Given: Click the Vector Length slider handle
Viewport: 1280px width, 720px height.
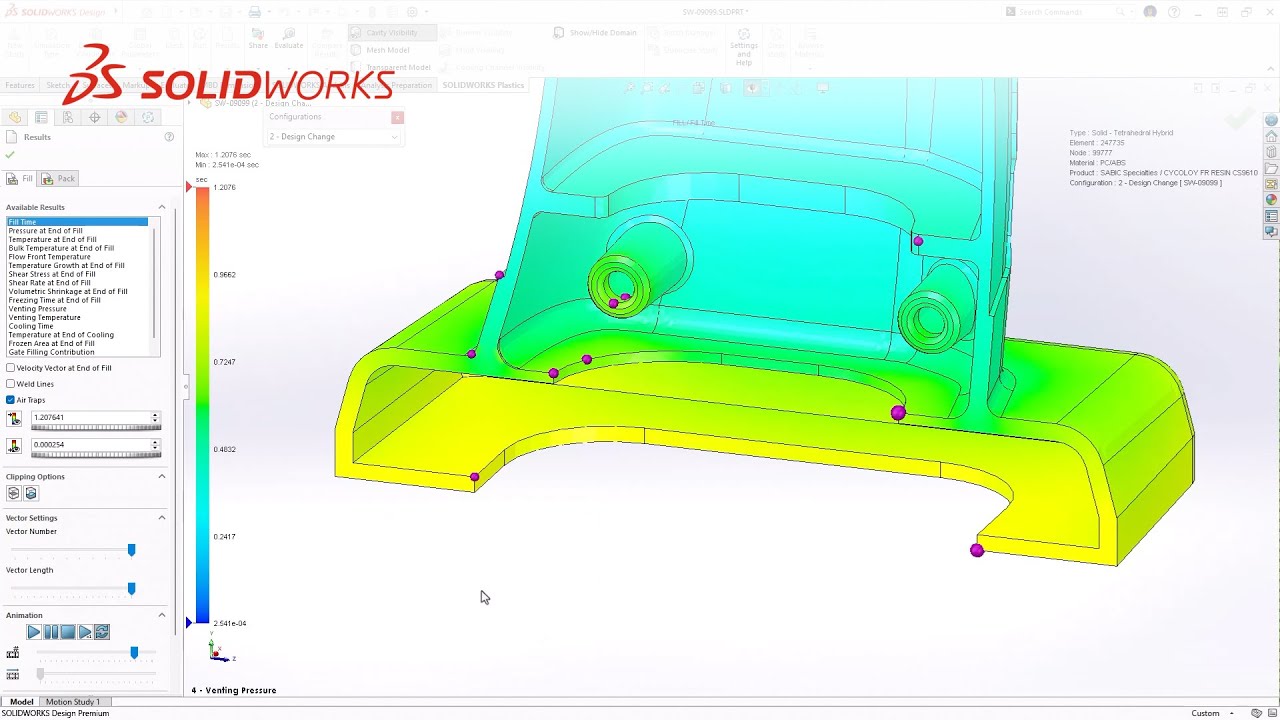Looking at the screenshot, I should pos(131,589).
